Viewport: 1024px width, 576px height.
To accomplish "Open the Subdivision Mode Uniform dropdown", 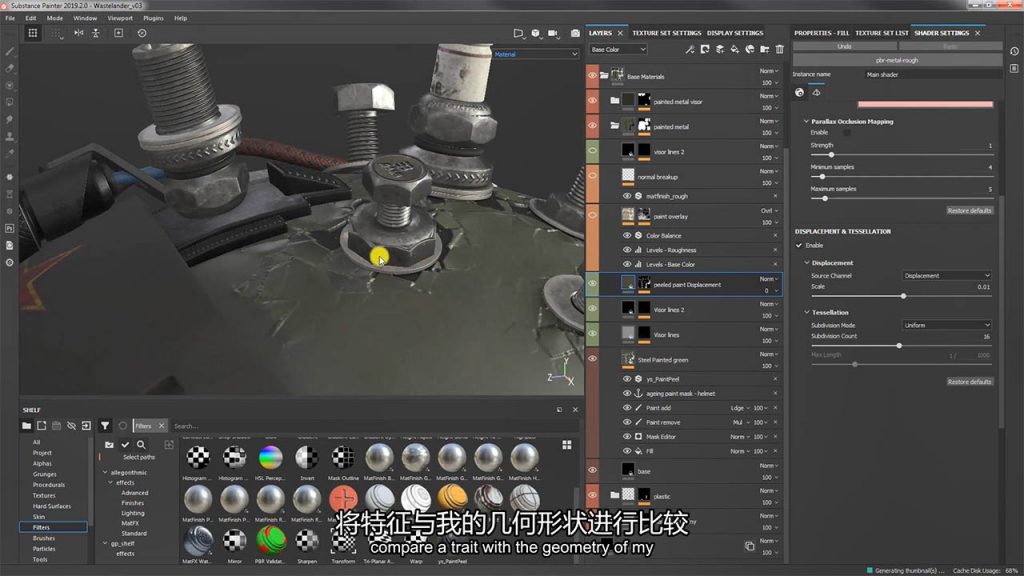I will pyautogui.click(x=946, y=325).
